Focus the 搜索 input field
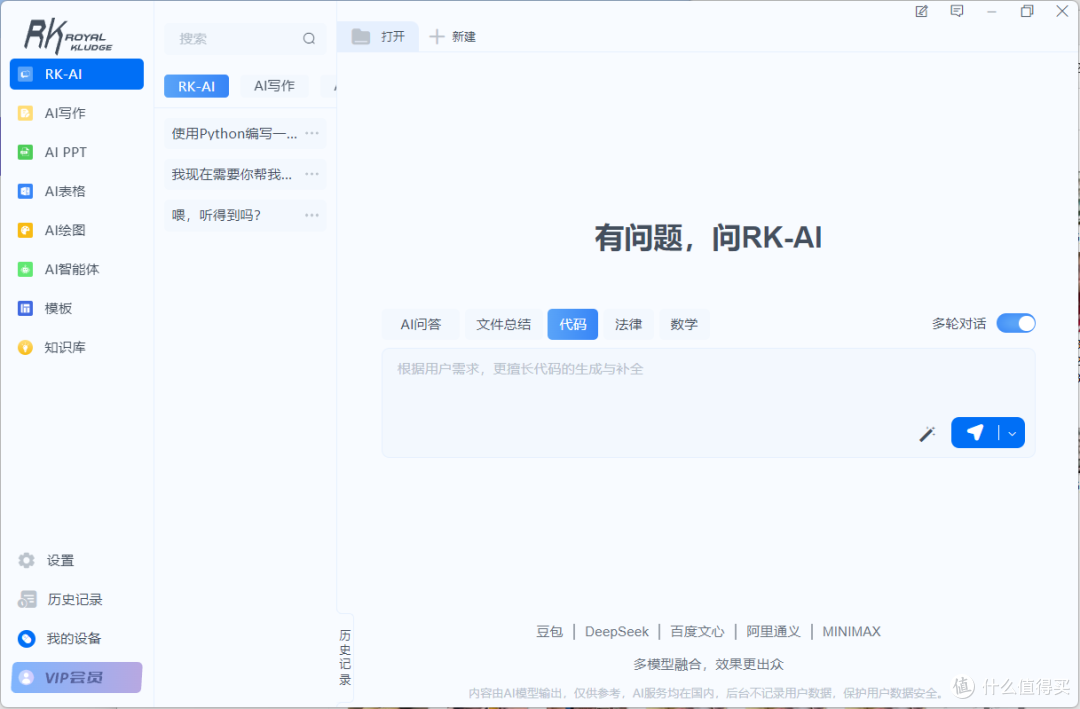 click(245, 39)
